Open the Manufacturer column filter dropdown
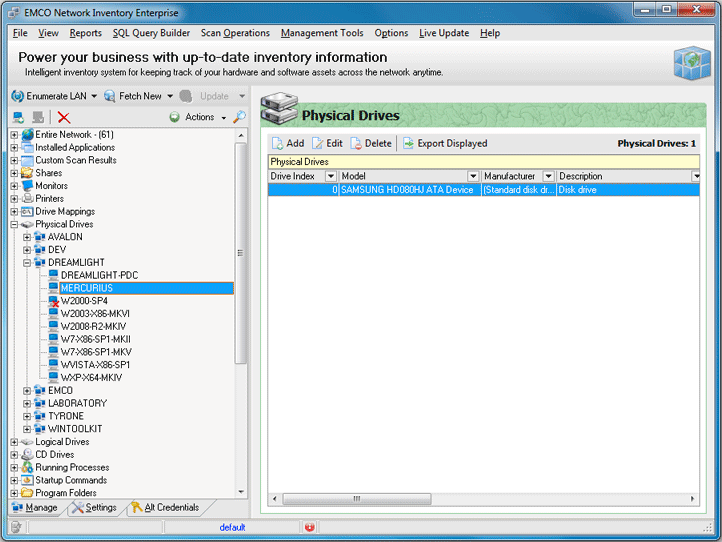 (x=548, y=176)
